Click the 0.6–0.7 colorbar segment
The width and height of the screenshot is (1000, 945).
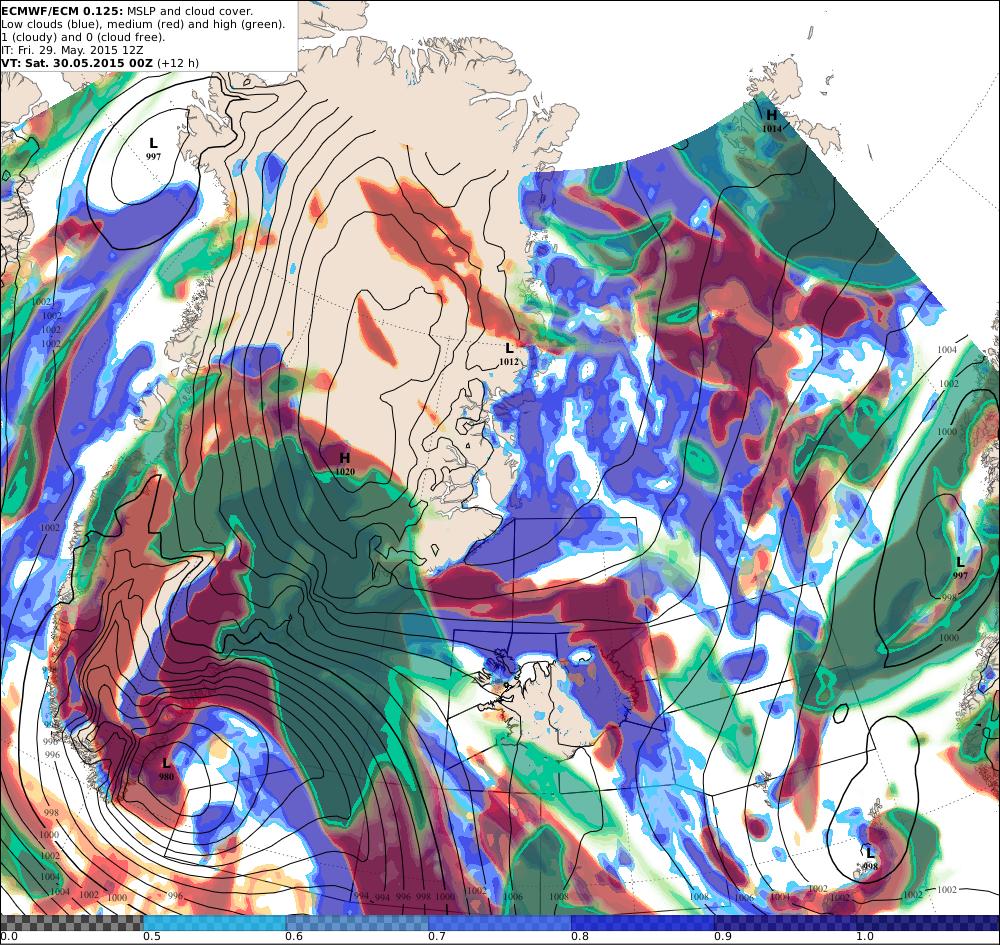(x=357, y=923)
